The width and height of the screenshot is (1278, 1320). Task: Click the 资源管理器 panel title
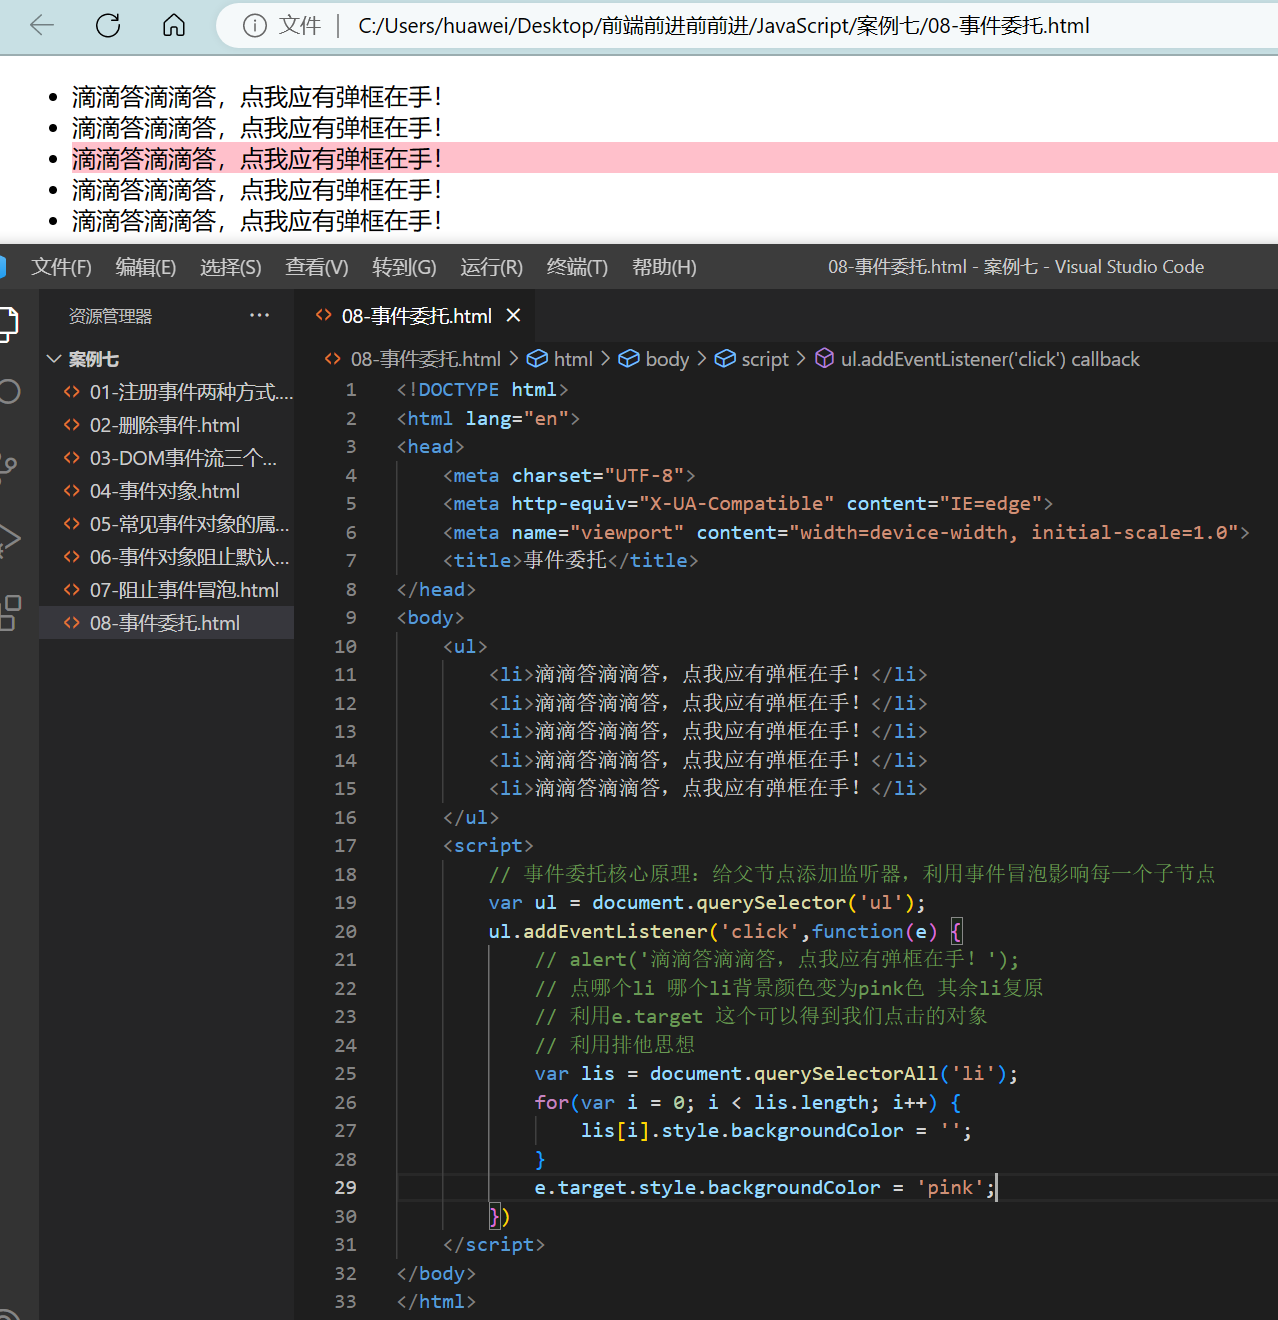point(110,316)
